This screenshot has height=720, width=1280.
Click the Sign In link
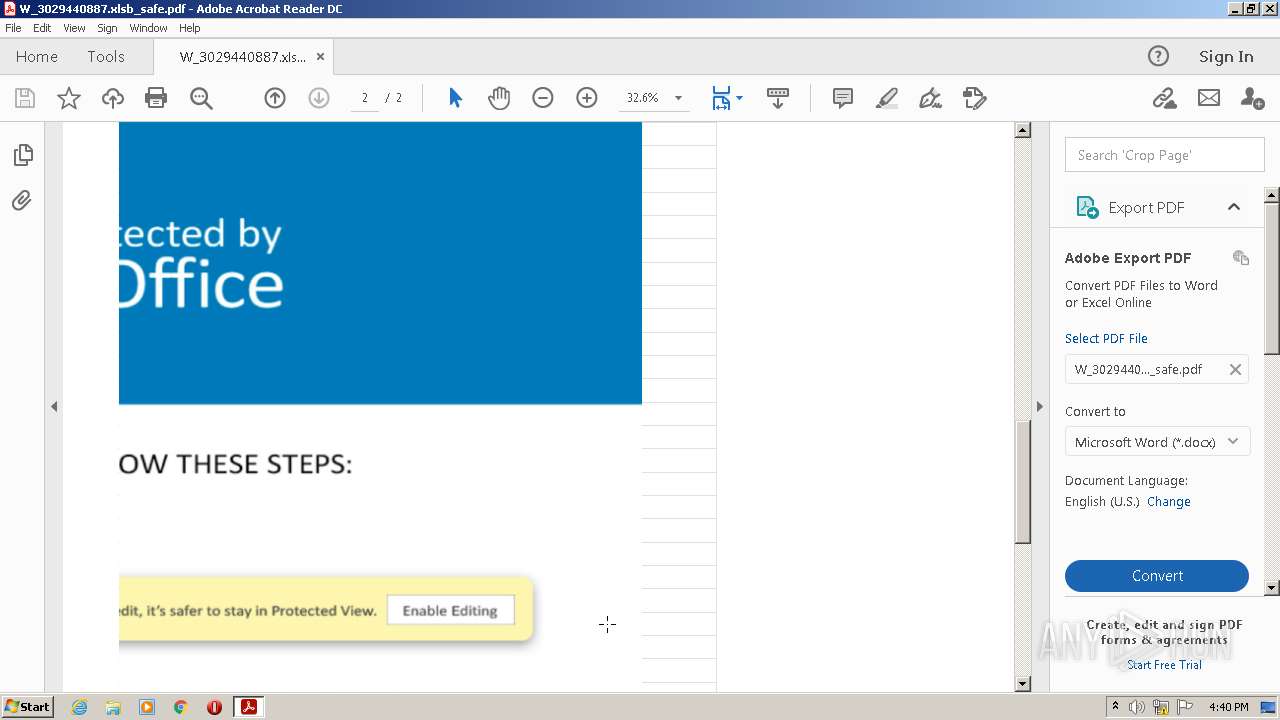point(1226,57)
